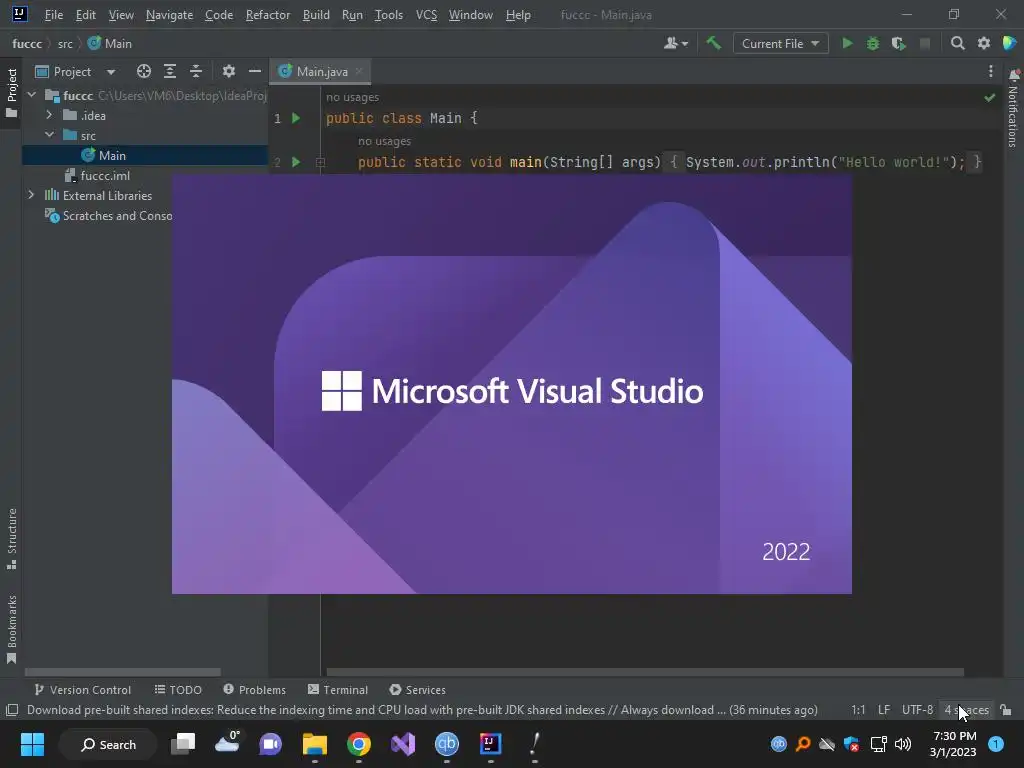Click UTF-8 encoding in status bar
The width and height of the screenshot is (1024, 768).
coord(917,710)
